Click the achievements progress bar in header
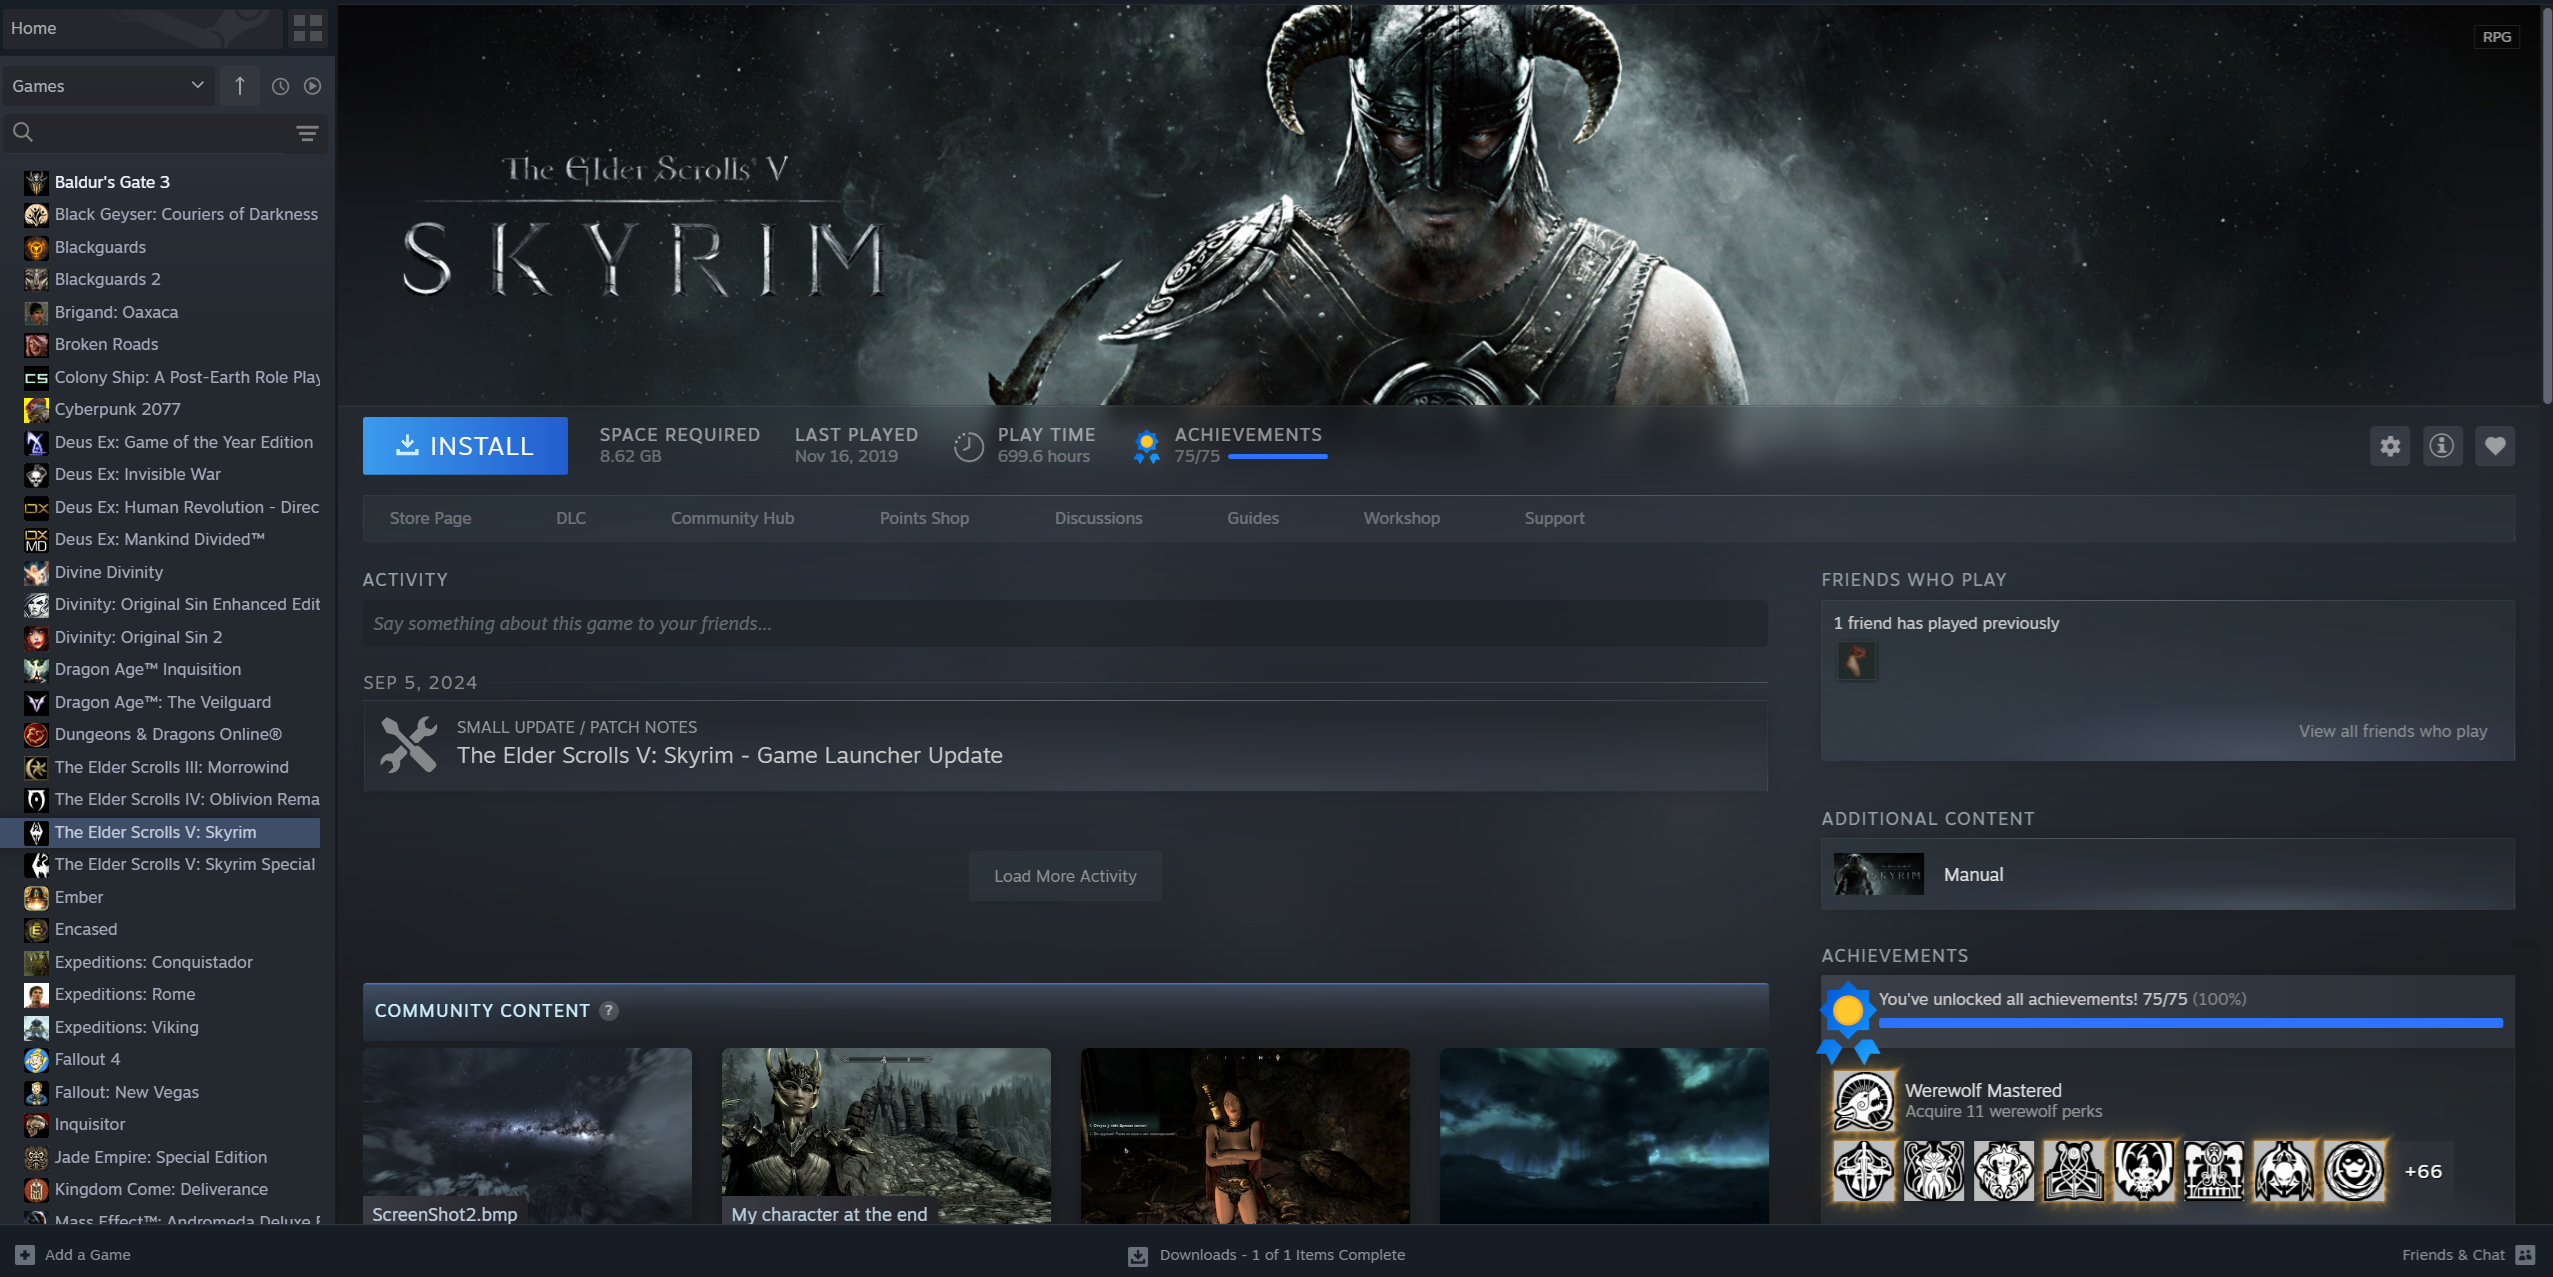 pyautogui.click(x=1278, y=457)
